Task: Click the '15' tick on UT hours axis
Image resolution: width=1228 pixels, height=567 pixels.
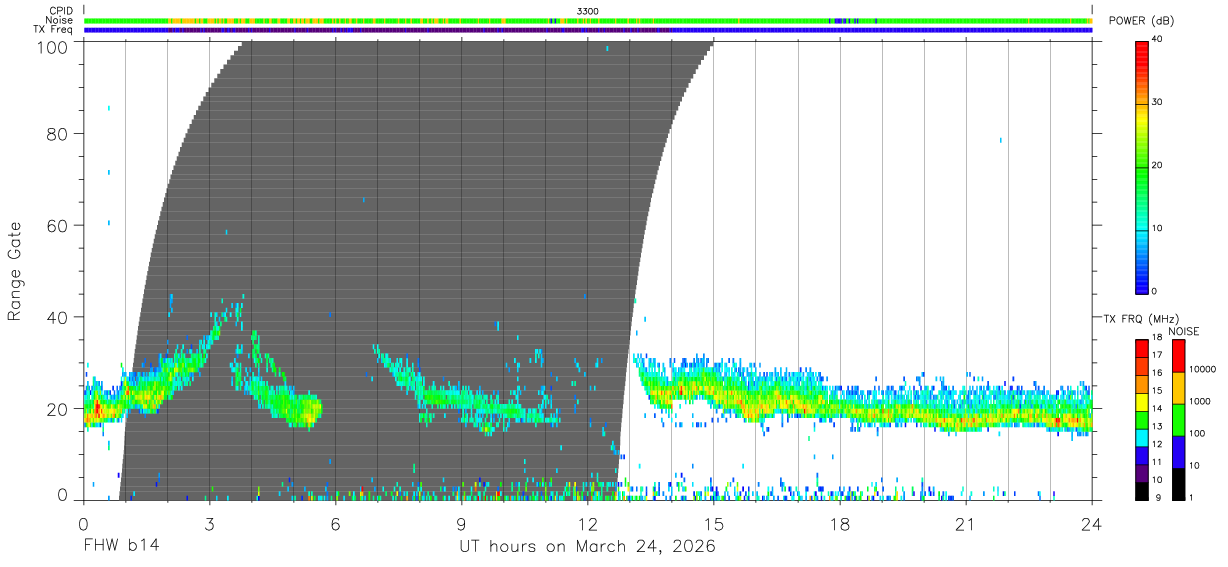Action: tap(713, 523)
